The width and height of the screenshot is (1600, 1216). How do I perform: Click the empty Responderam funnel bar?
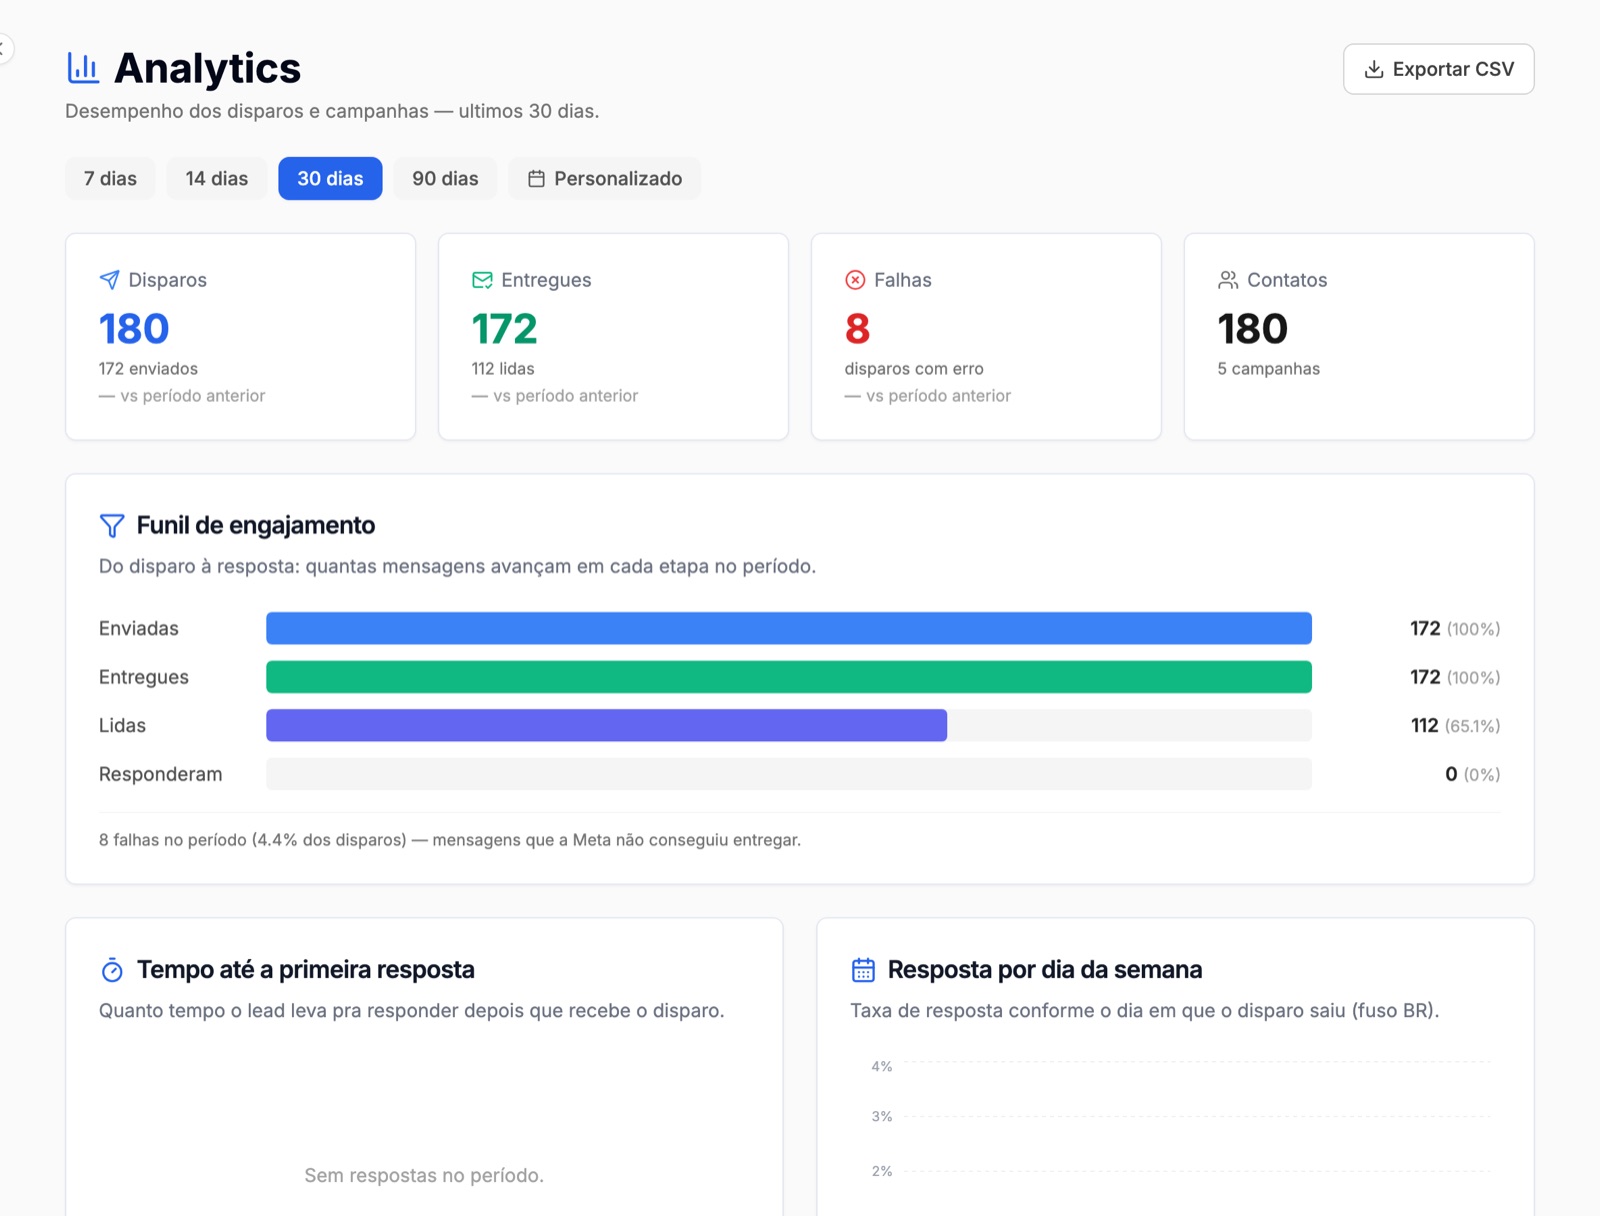[789, 774]
